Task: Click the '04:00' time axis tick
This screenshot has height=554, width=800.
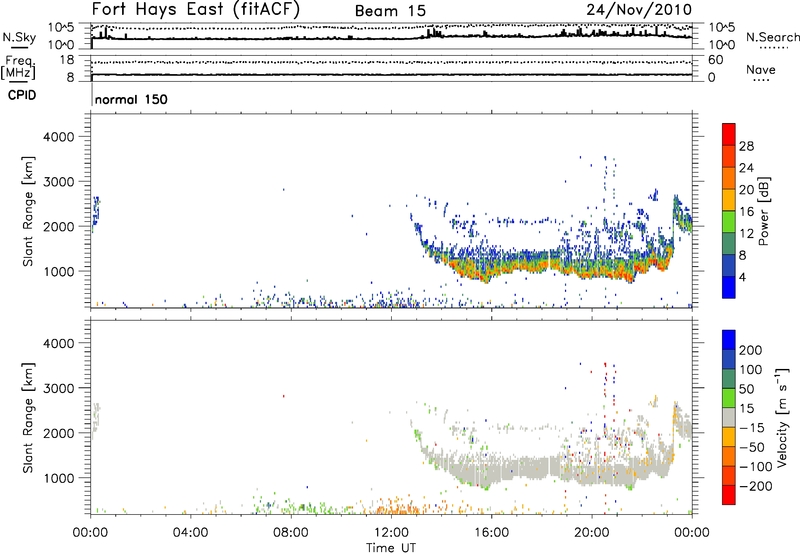Action: pyautogui.click(x=190, y=533)
